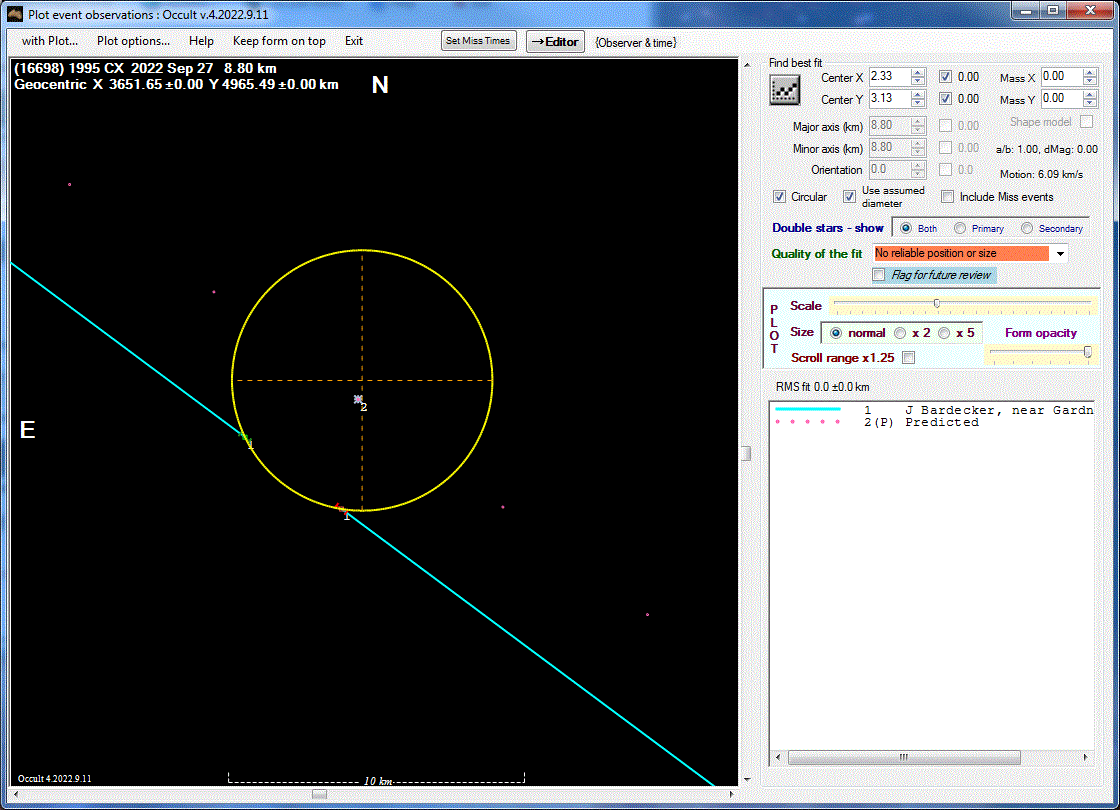1120x810 pixels.
Task: Click the Set Miss Times button
Action: coord(479,41)
